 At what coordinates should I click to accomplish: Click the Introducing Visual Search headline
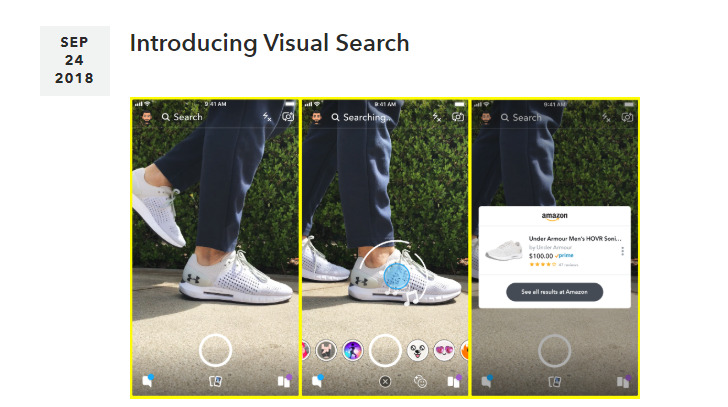click(269, 43)
